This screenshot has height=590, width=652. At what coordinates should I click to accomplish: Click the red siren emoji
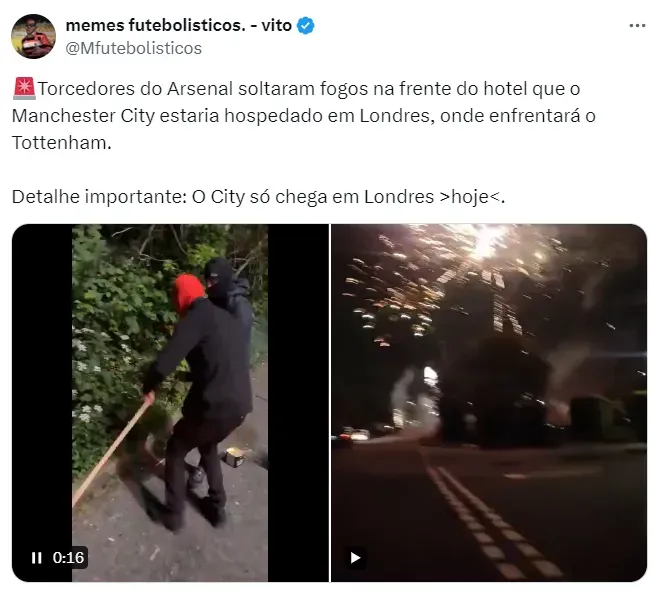pos(24,89)
